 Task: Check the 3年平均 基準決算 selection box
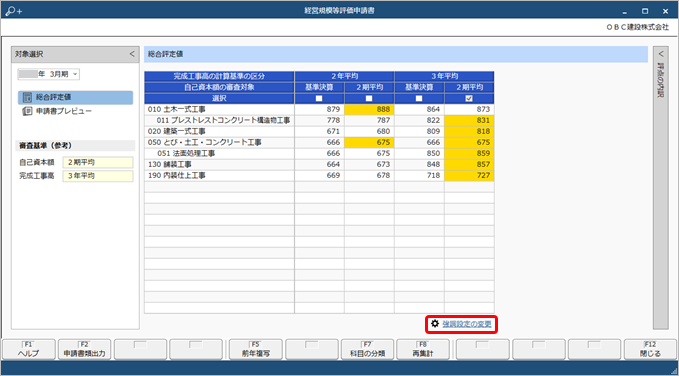[419, 98]
